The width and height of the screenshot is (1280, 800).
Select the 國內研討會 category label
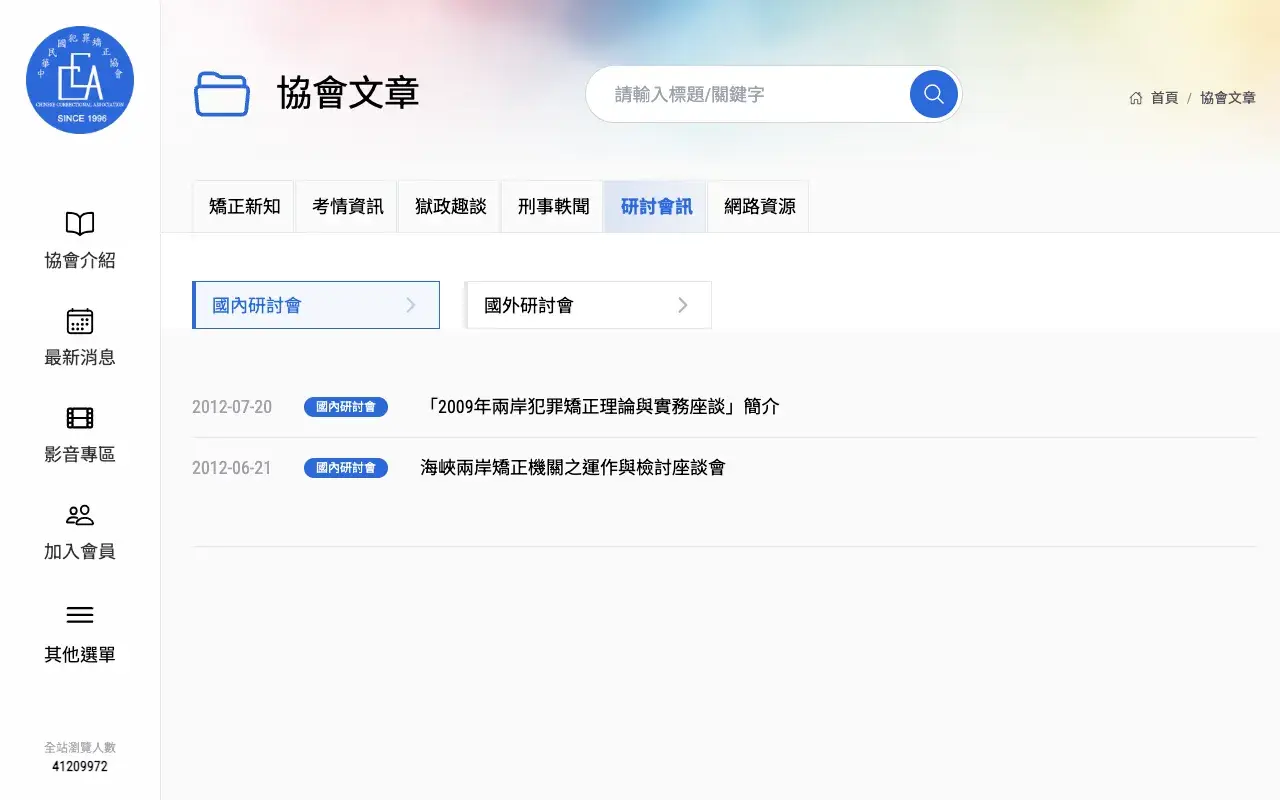pos(257,305)
